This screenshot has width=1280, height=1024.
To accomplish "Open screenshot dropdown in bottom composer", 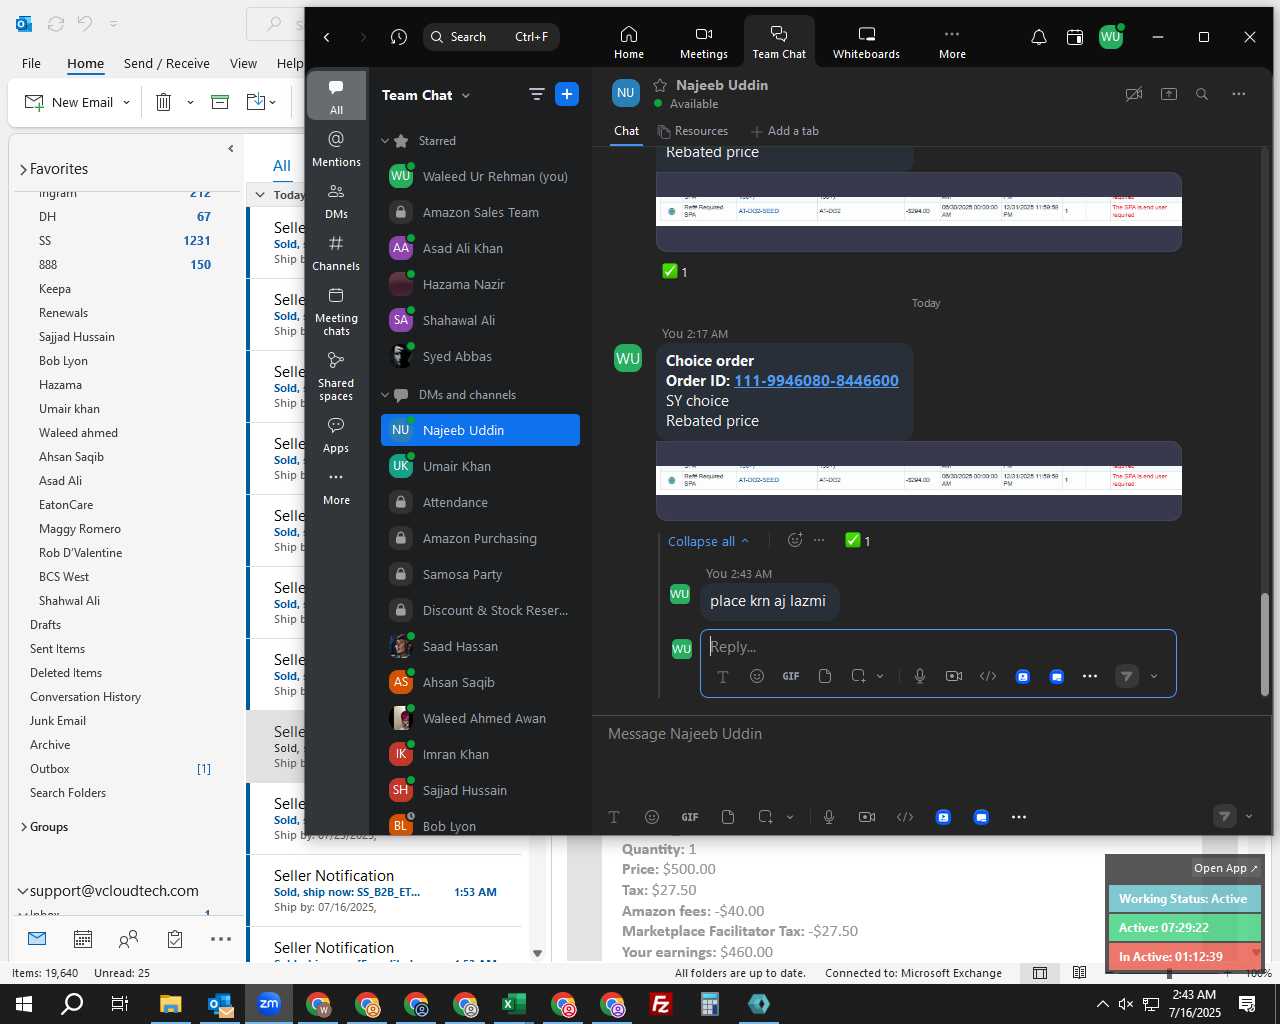I will pyautogui.click(x=790, y=817).
